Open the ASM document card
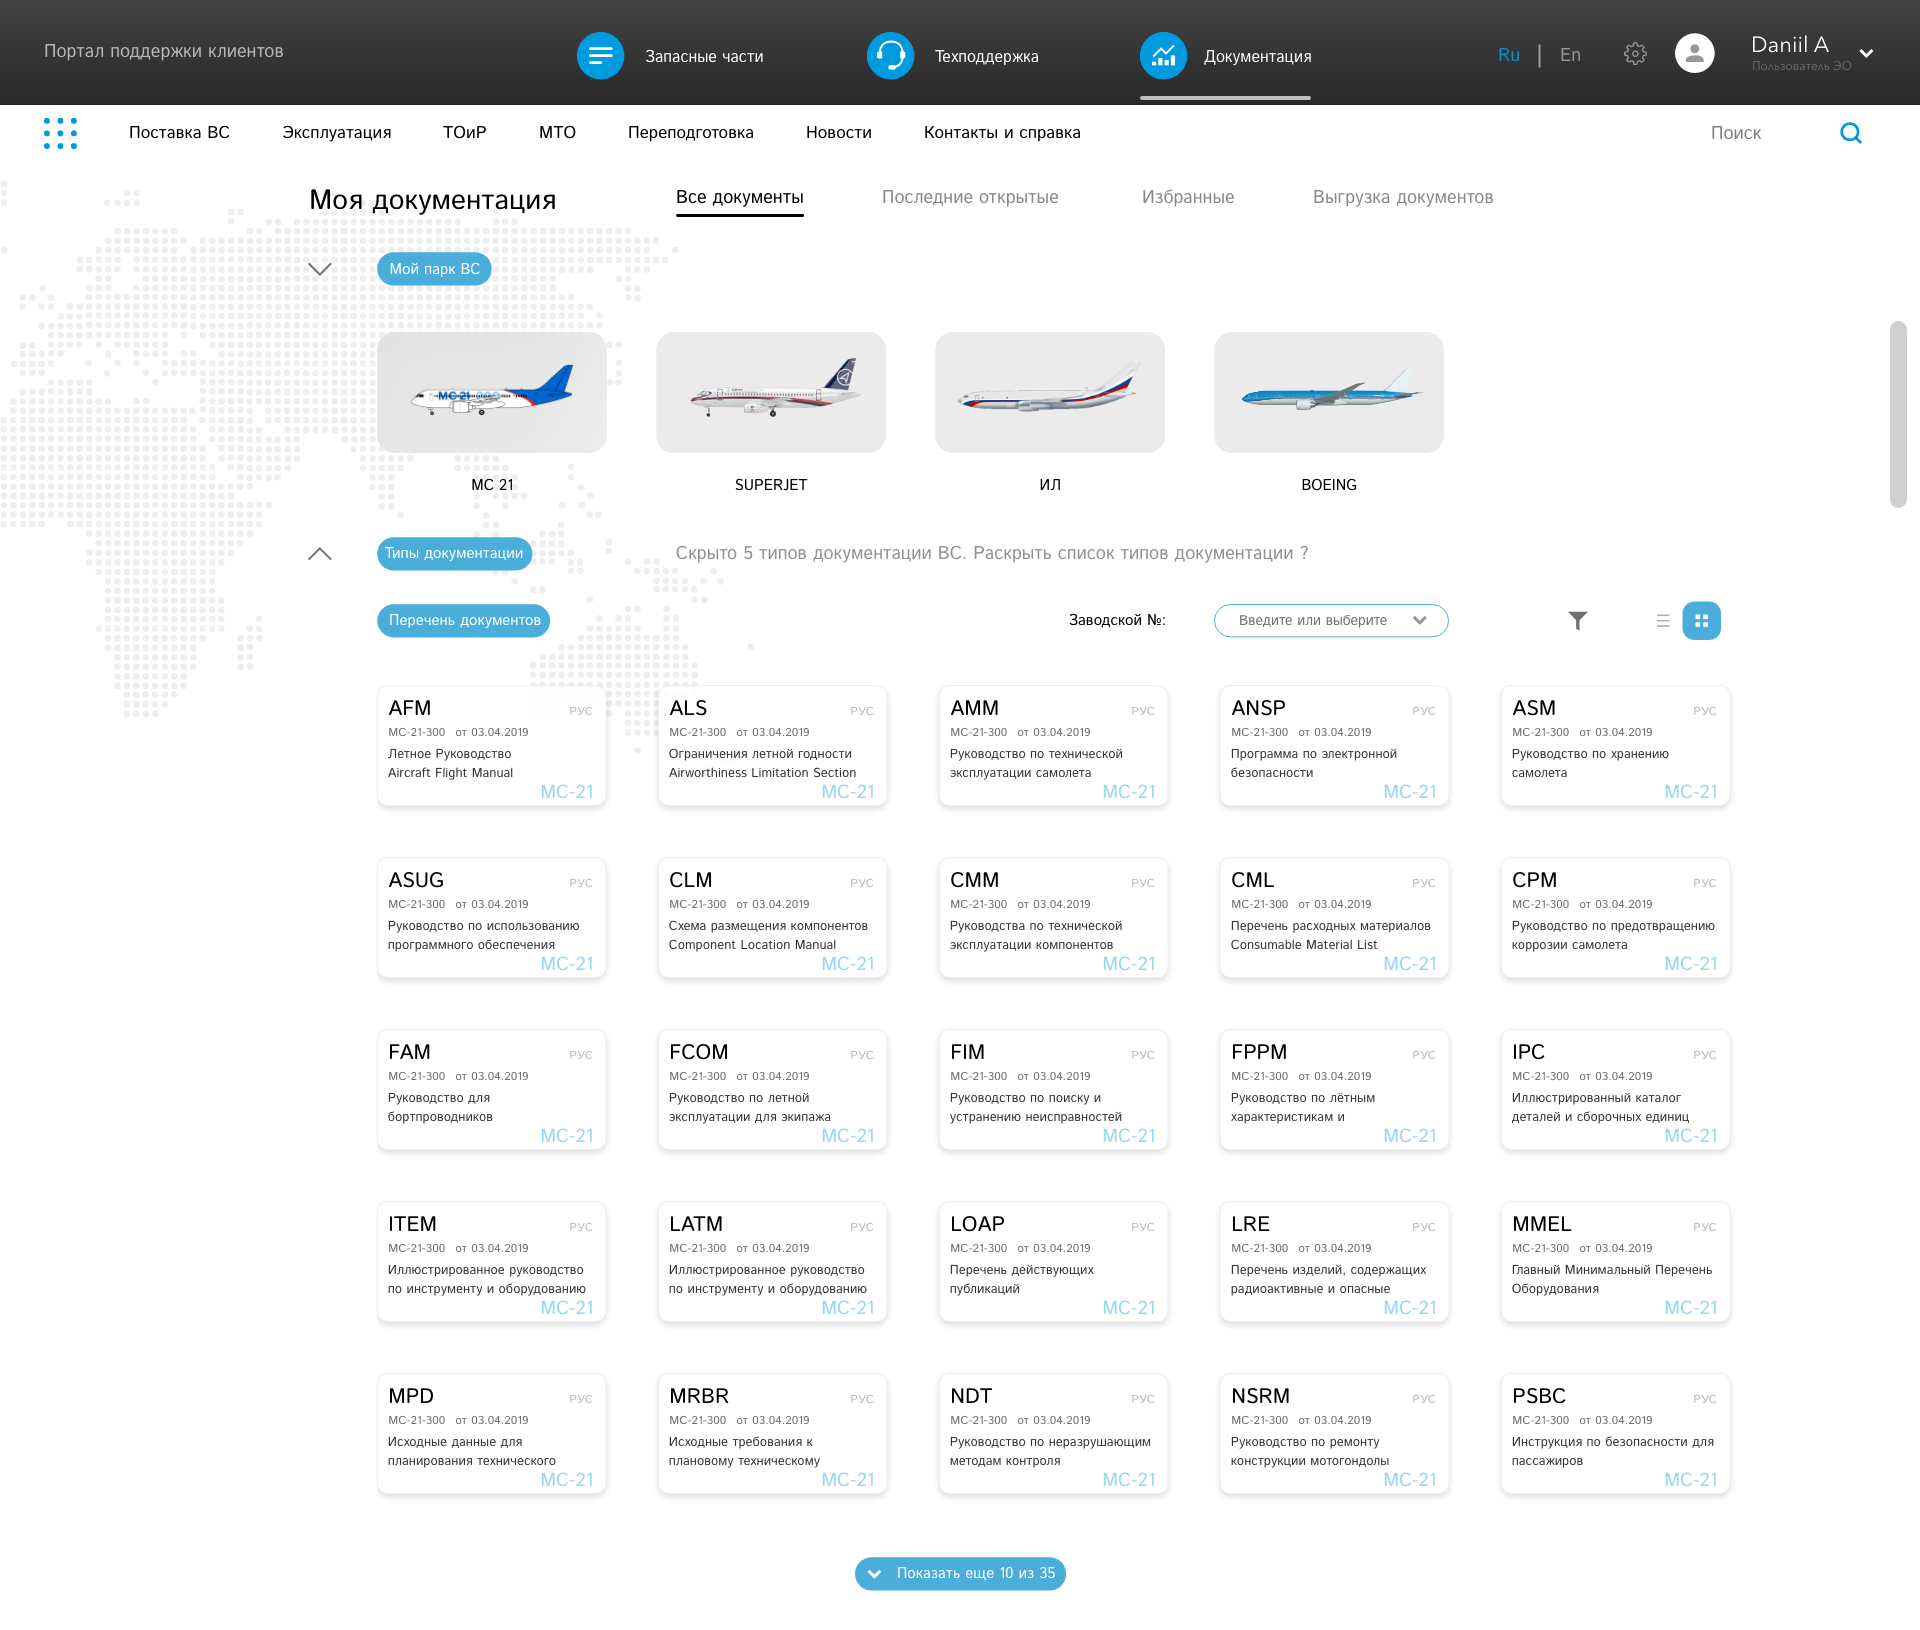This screenshot has width=1920, height=1630. (1616, 746)
